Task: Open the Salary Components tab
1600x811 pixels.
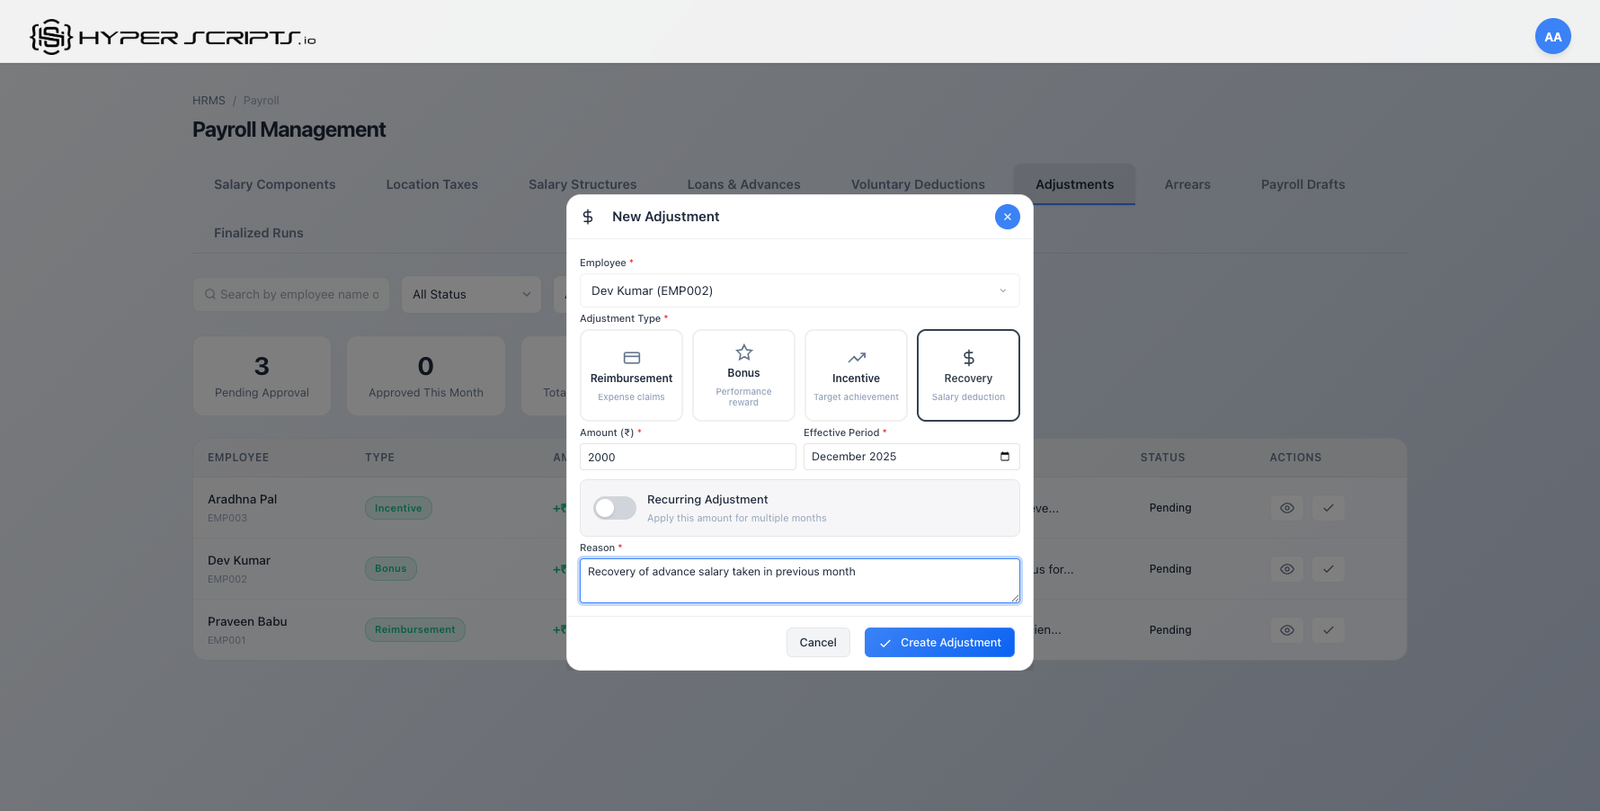Action: click(274, 185)
